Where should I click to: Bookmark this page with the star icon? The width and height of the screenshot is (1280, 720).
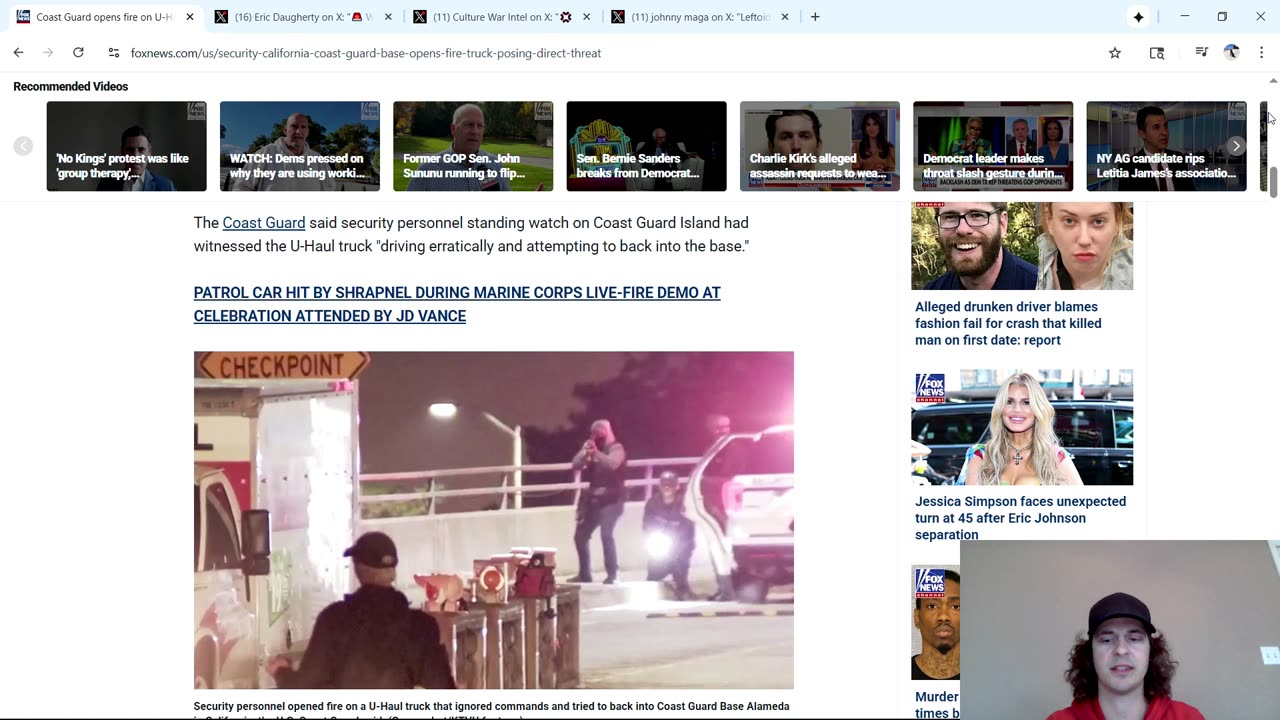pyautogui.click(x=1115, y=53)
